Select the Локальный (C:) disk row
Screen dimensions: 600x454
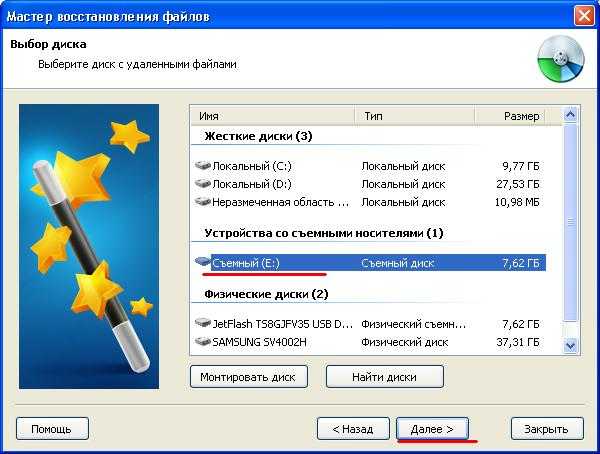(x=369, y=166)
